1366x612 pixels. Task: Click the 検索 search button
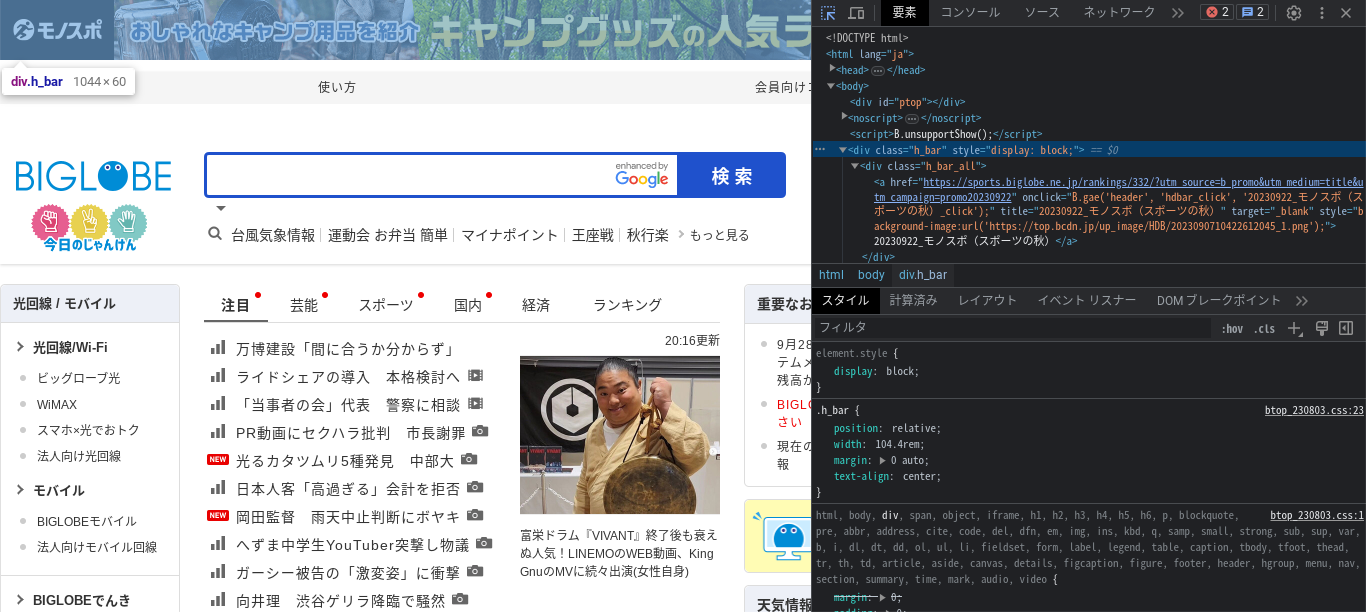tap(733, 175)
